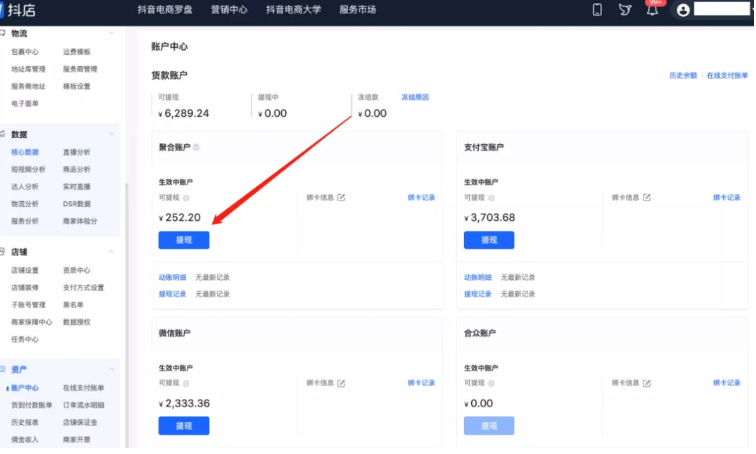View 冻结原因 link beside 冻结款
The image size is (756, 454).
click(x=415, y=97)
